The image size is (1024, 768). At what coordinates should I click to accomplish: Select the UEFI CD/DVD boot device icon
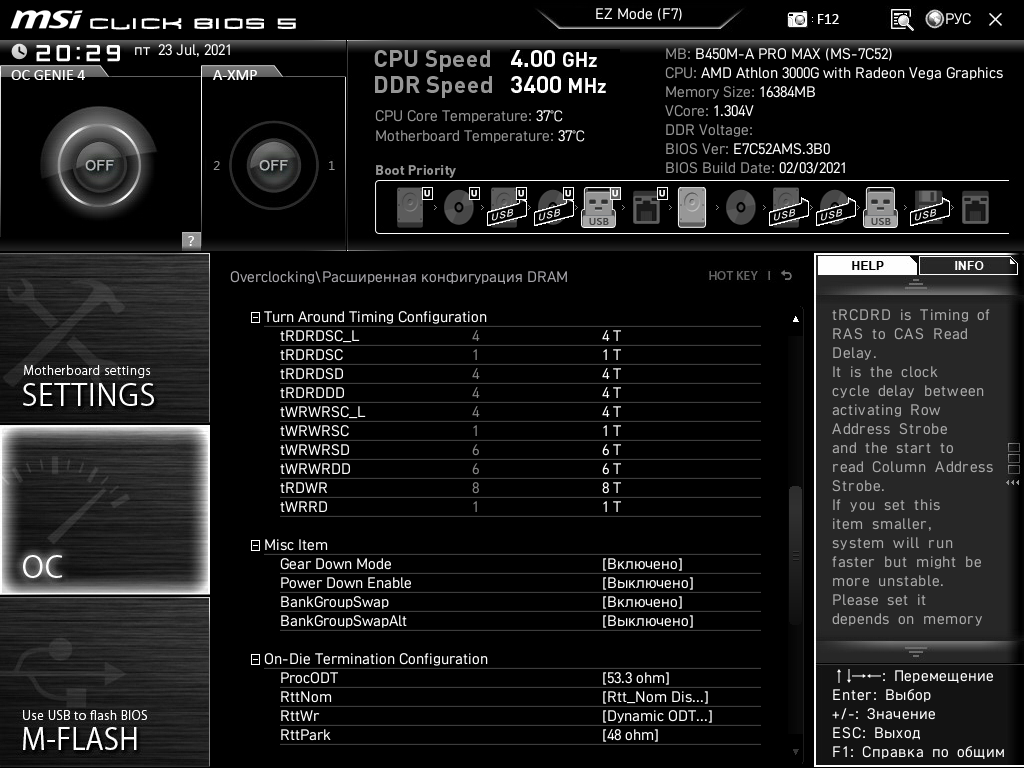pos(461,207)
